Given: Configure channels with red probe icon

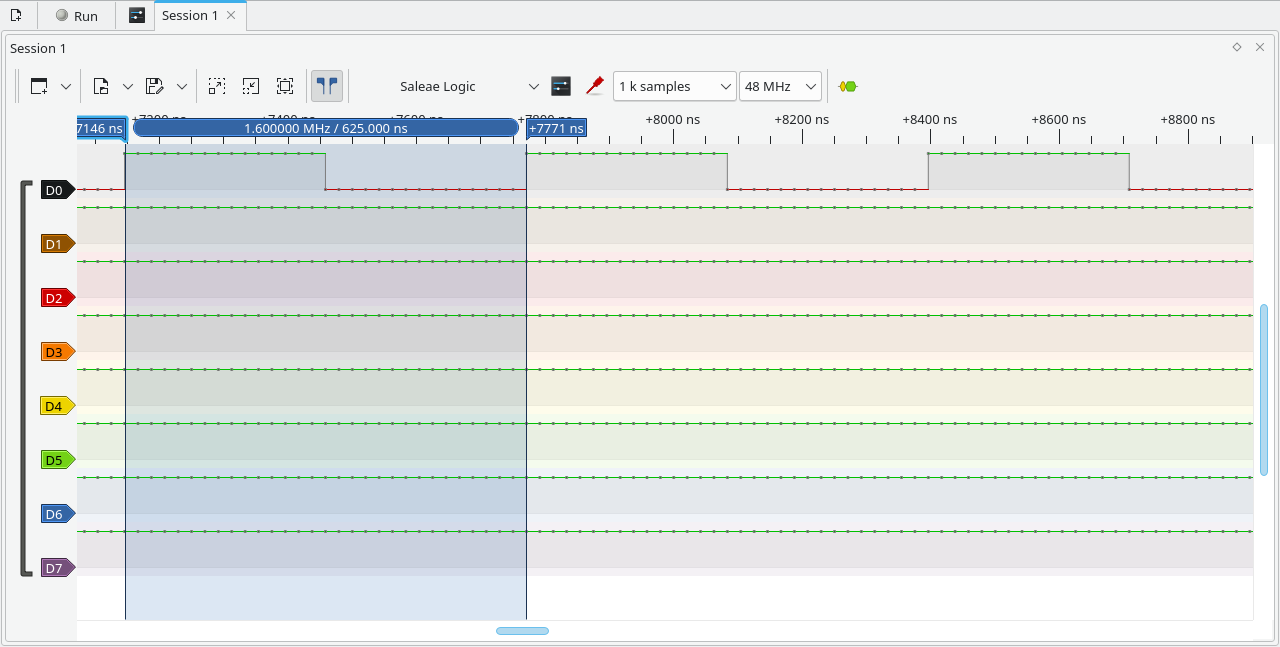Looking at the screenshot, I should [595, 86].
